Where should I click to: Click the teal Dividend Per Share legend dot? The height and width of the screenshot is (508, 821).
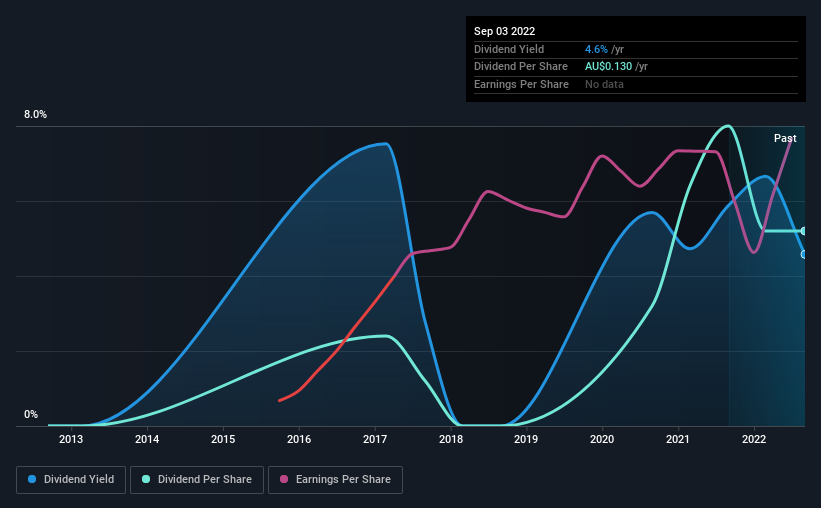(x=146, y=479)
